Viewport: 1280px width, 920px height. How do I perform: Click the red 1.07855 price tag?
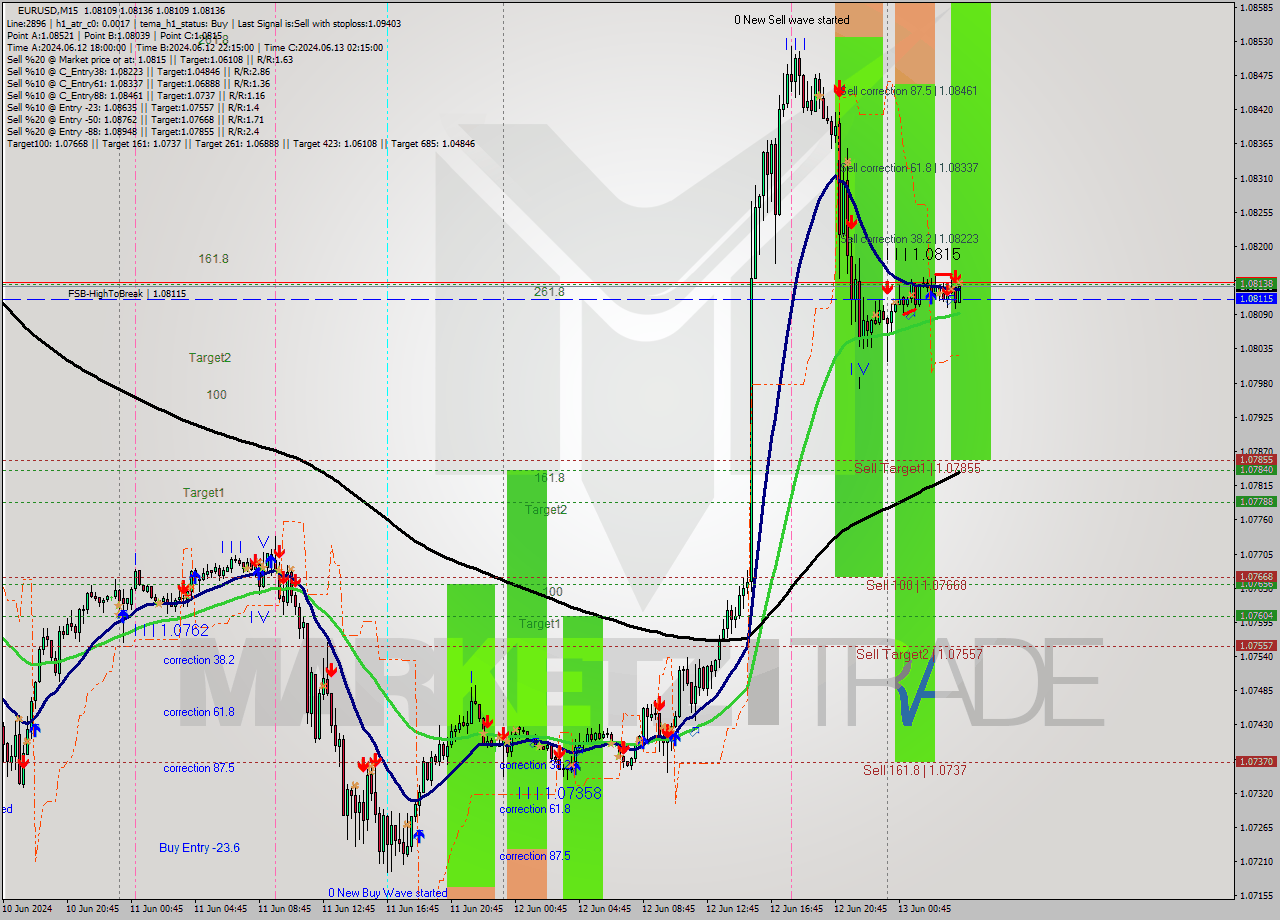coord(1256,460)
